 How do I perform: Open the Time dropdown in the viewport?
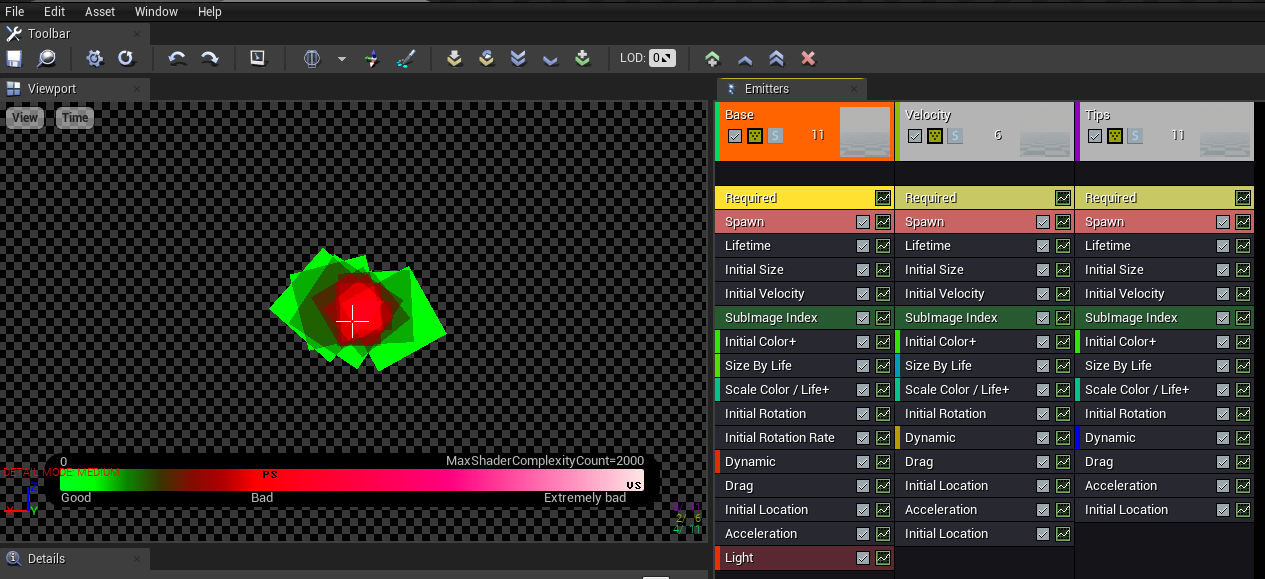[74, 117]
